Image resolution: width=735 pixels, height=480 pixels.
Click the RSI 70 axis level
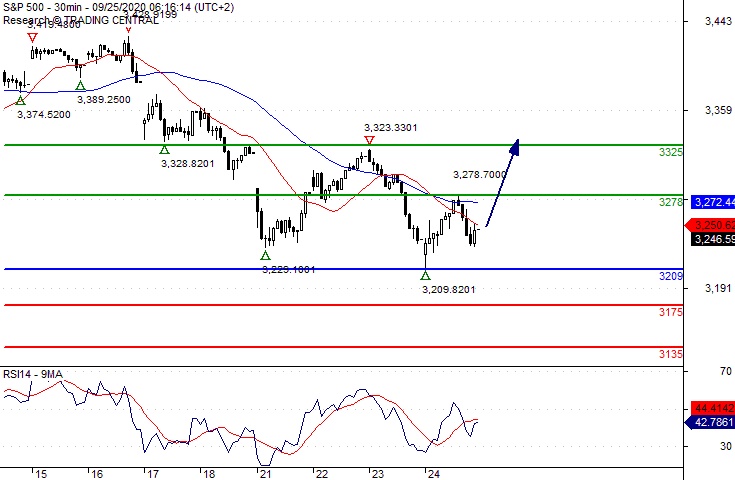[726, 371]
